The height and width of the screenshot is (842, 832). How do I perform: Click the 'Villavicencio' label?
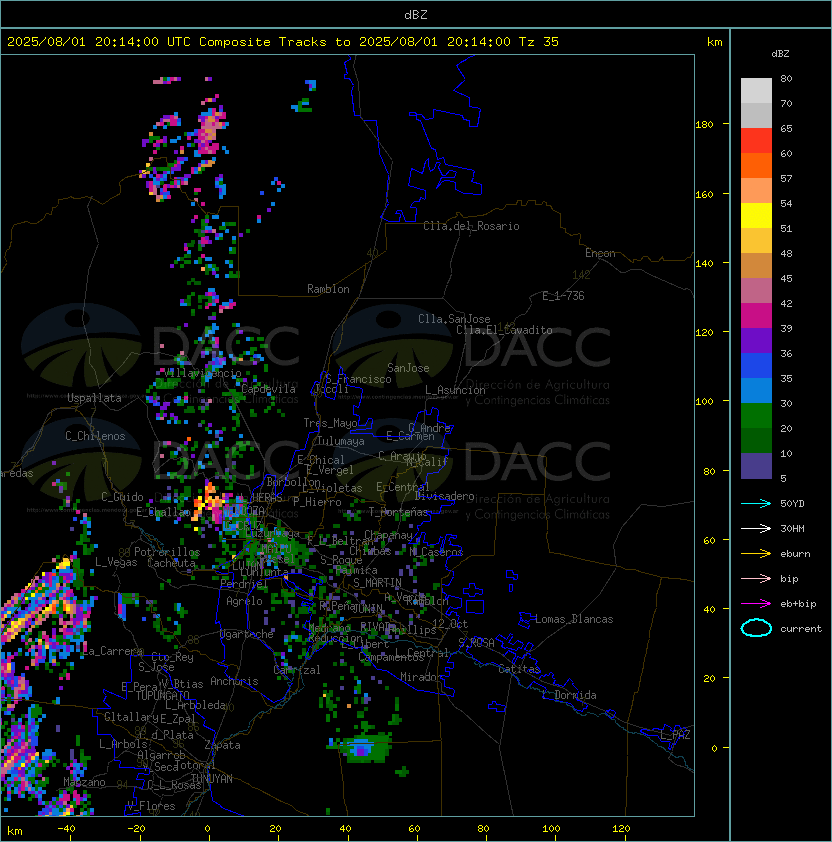pos(203,373)
